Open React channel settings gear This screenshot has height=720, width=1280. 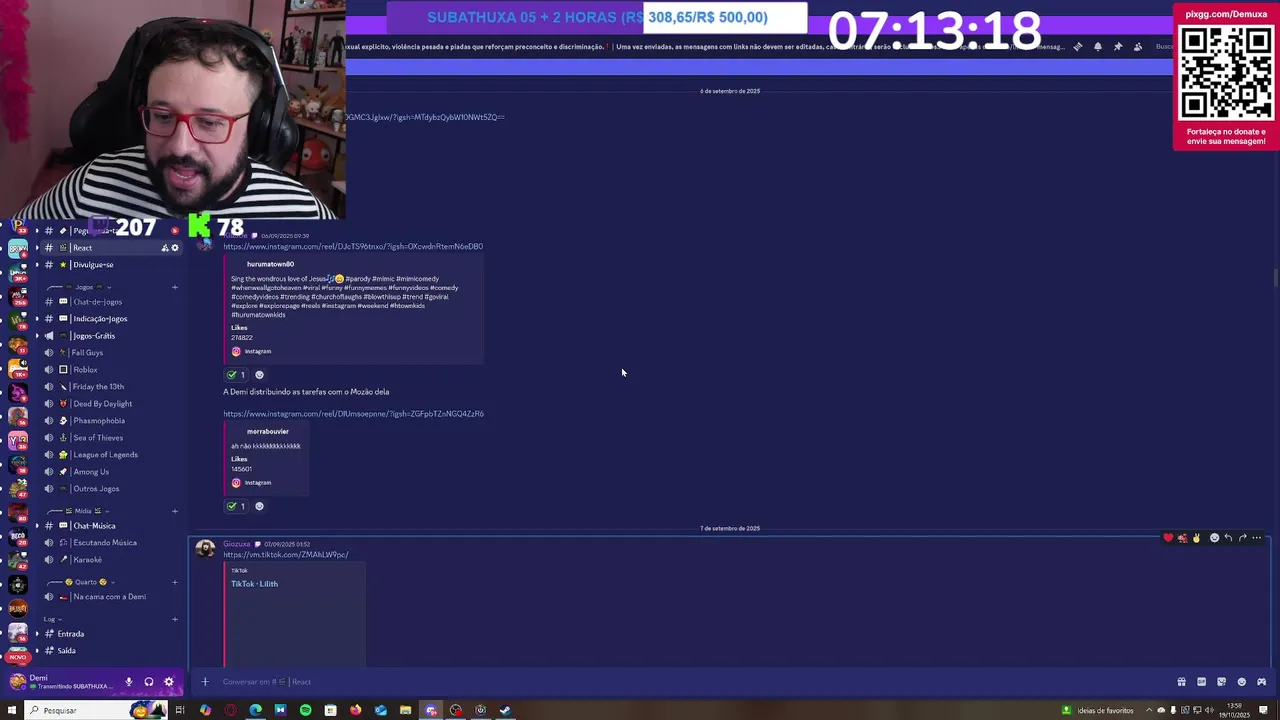click(x=175, y=248)
